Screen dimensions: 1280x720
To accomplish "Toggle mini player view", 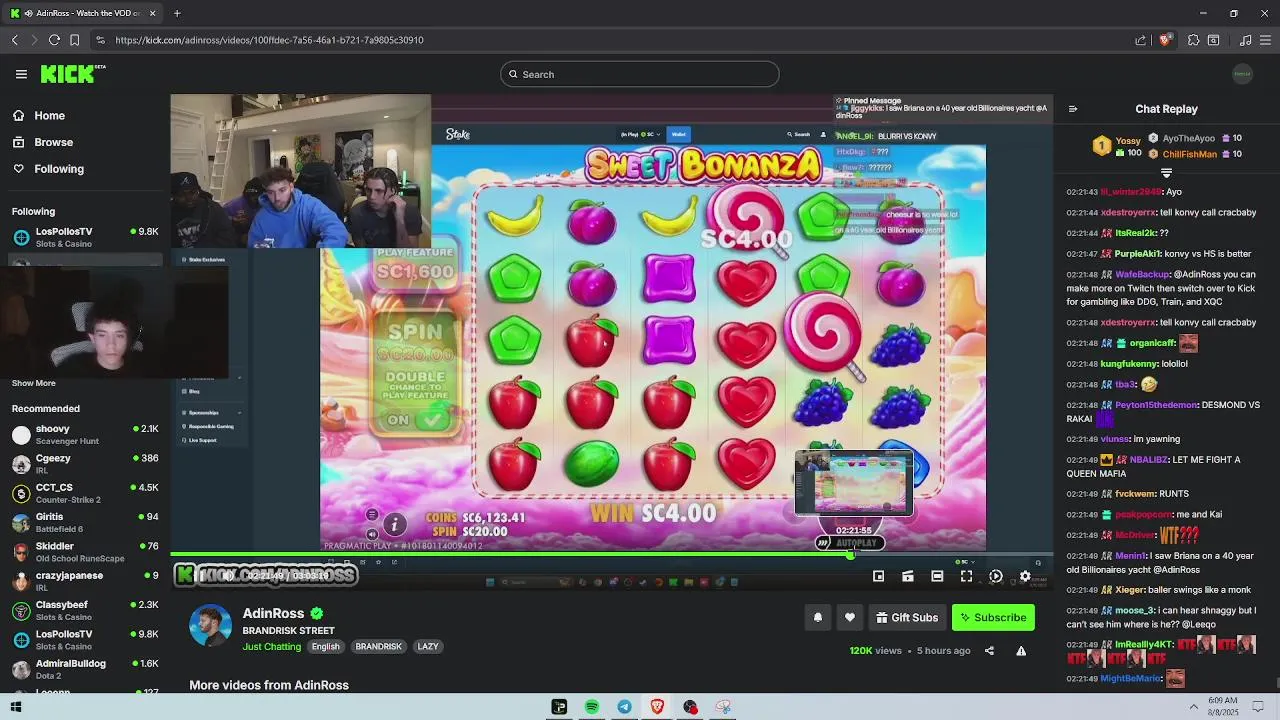I will 908,576.
